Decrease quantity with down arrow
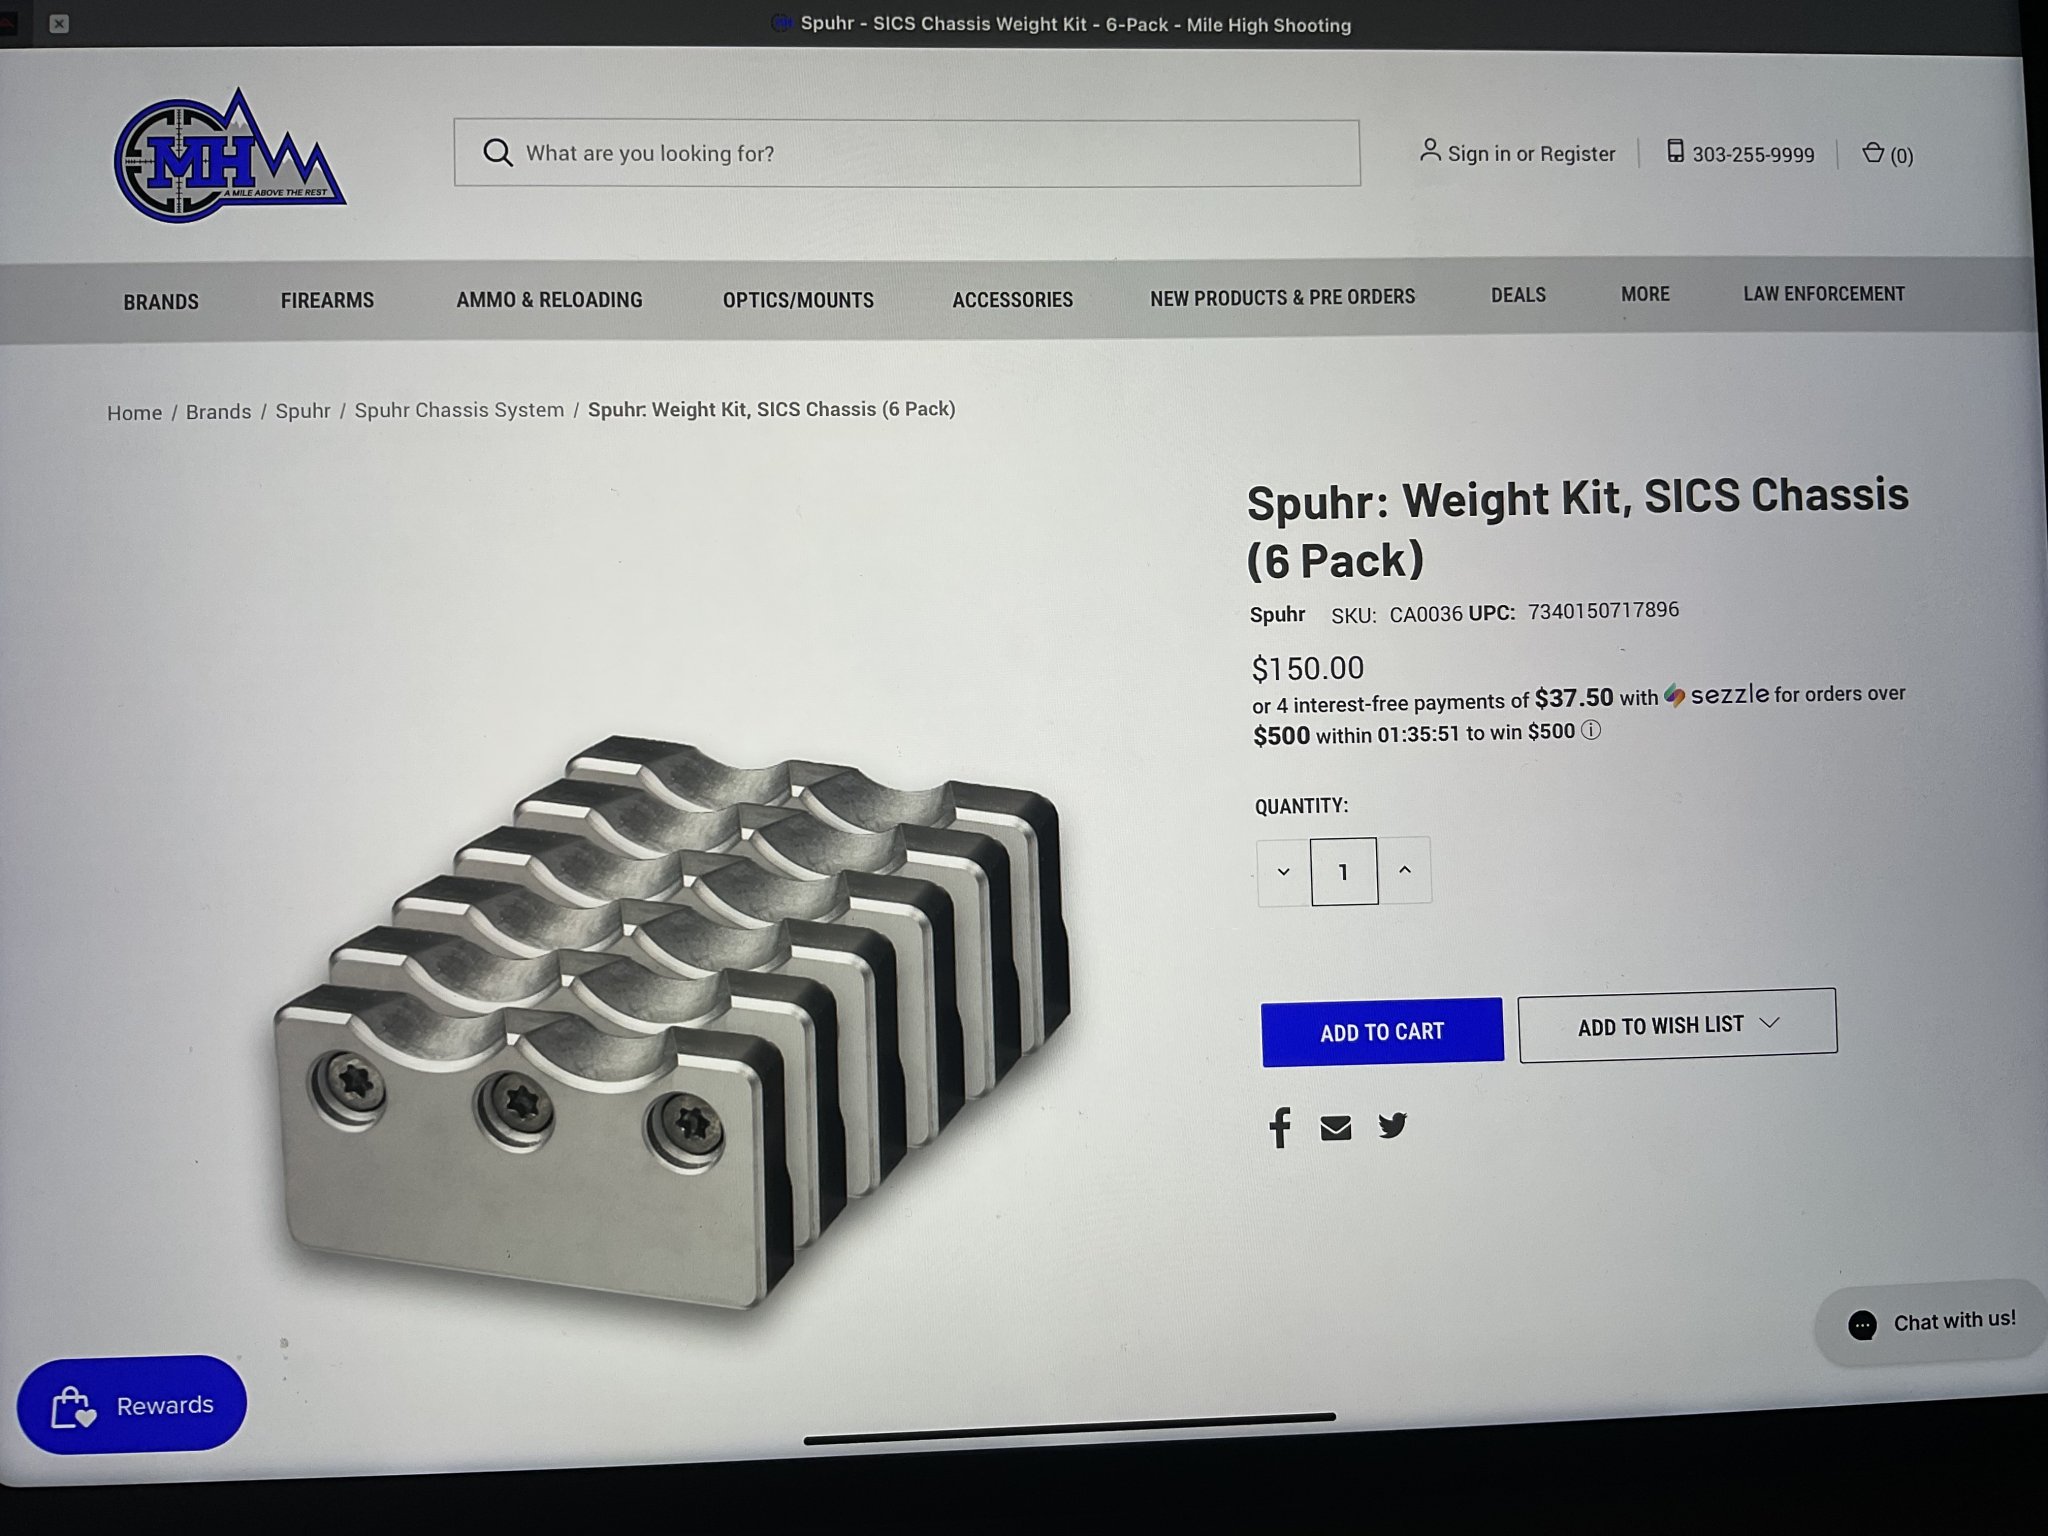The width and height of the screenshot is (2048, 1536). [1284, 871]
